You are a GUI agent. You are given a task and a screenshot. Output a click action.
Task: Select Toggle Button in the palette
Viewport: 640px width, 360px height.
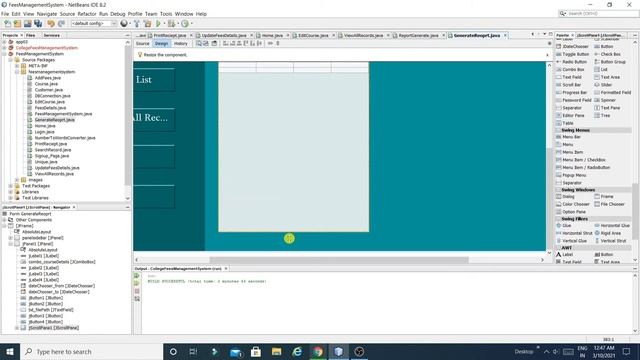[x=573, y=54]
